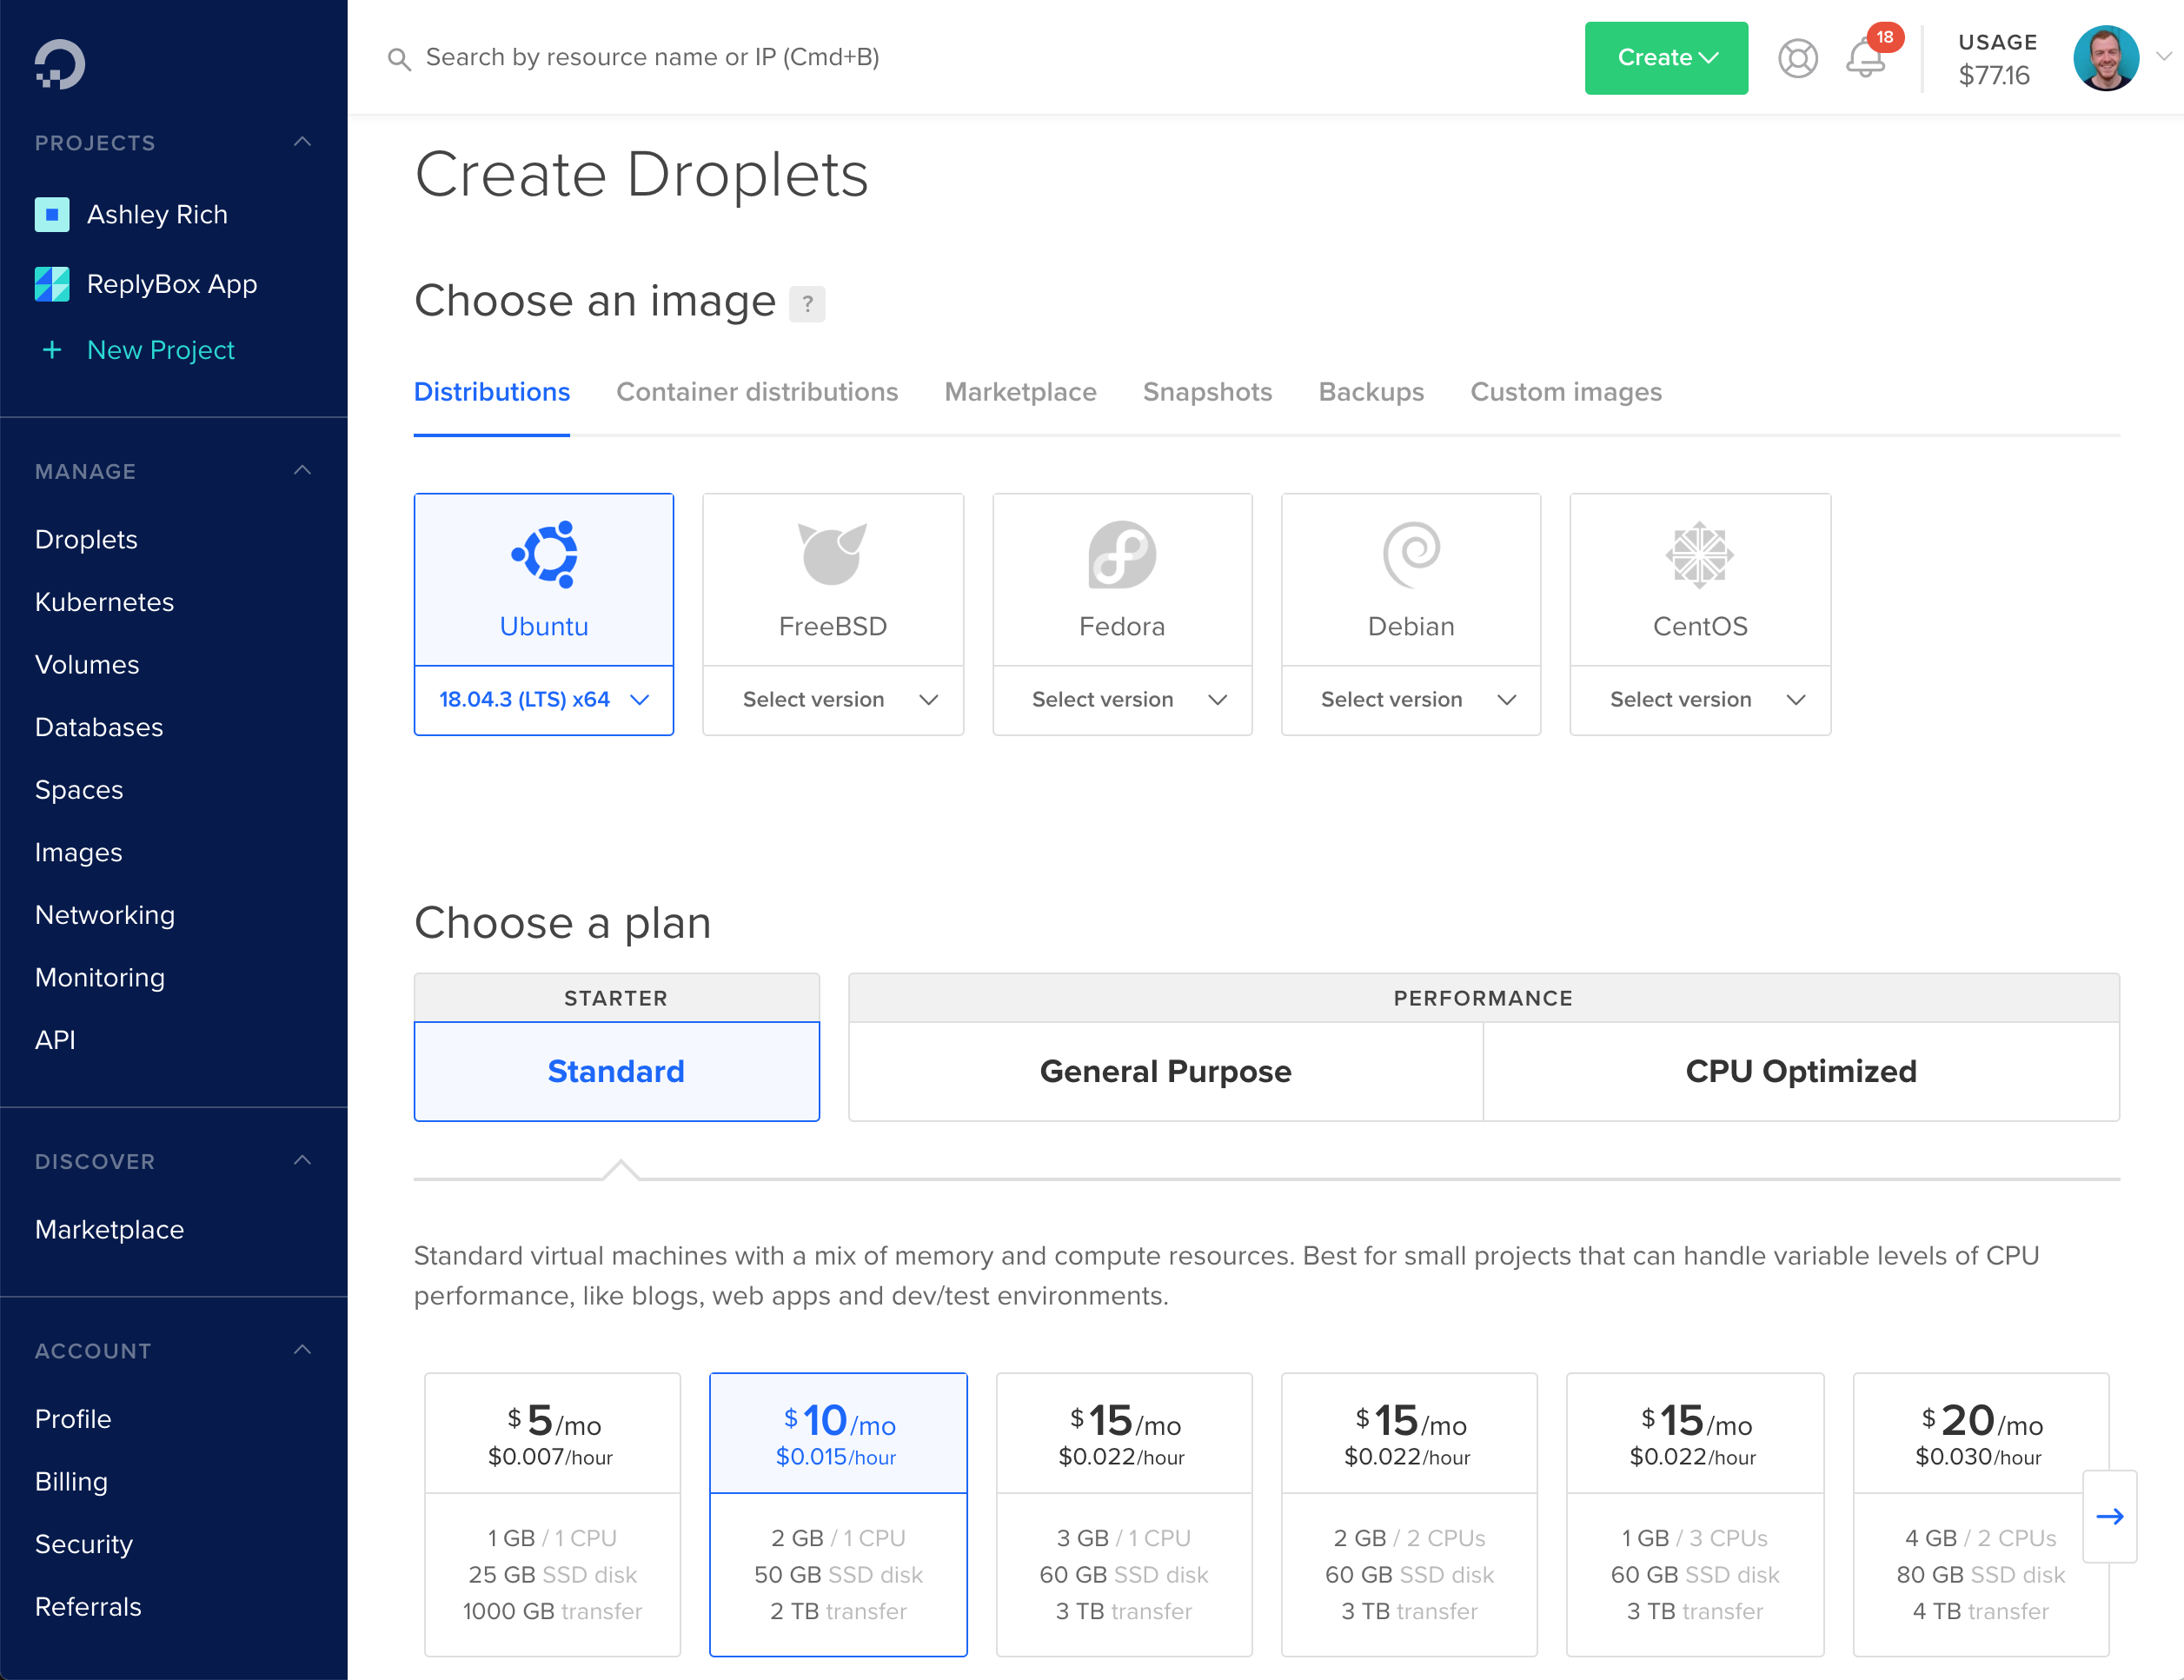Open the Debian Select version dropdown
Image resolution: width=2184 pixels, height=1680 pixels.
tap(1411, 700)
